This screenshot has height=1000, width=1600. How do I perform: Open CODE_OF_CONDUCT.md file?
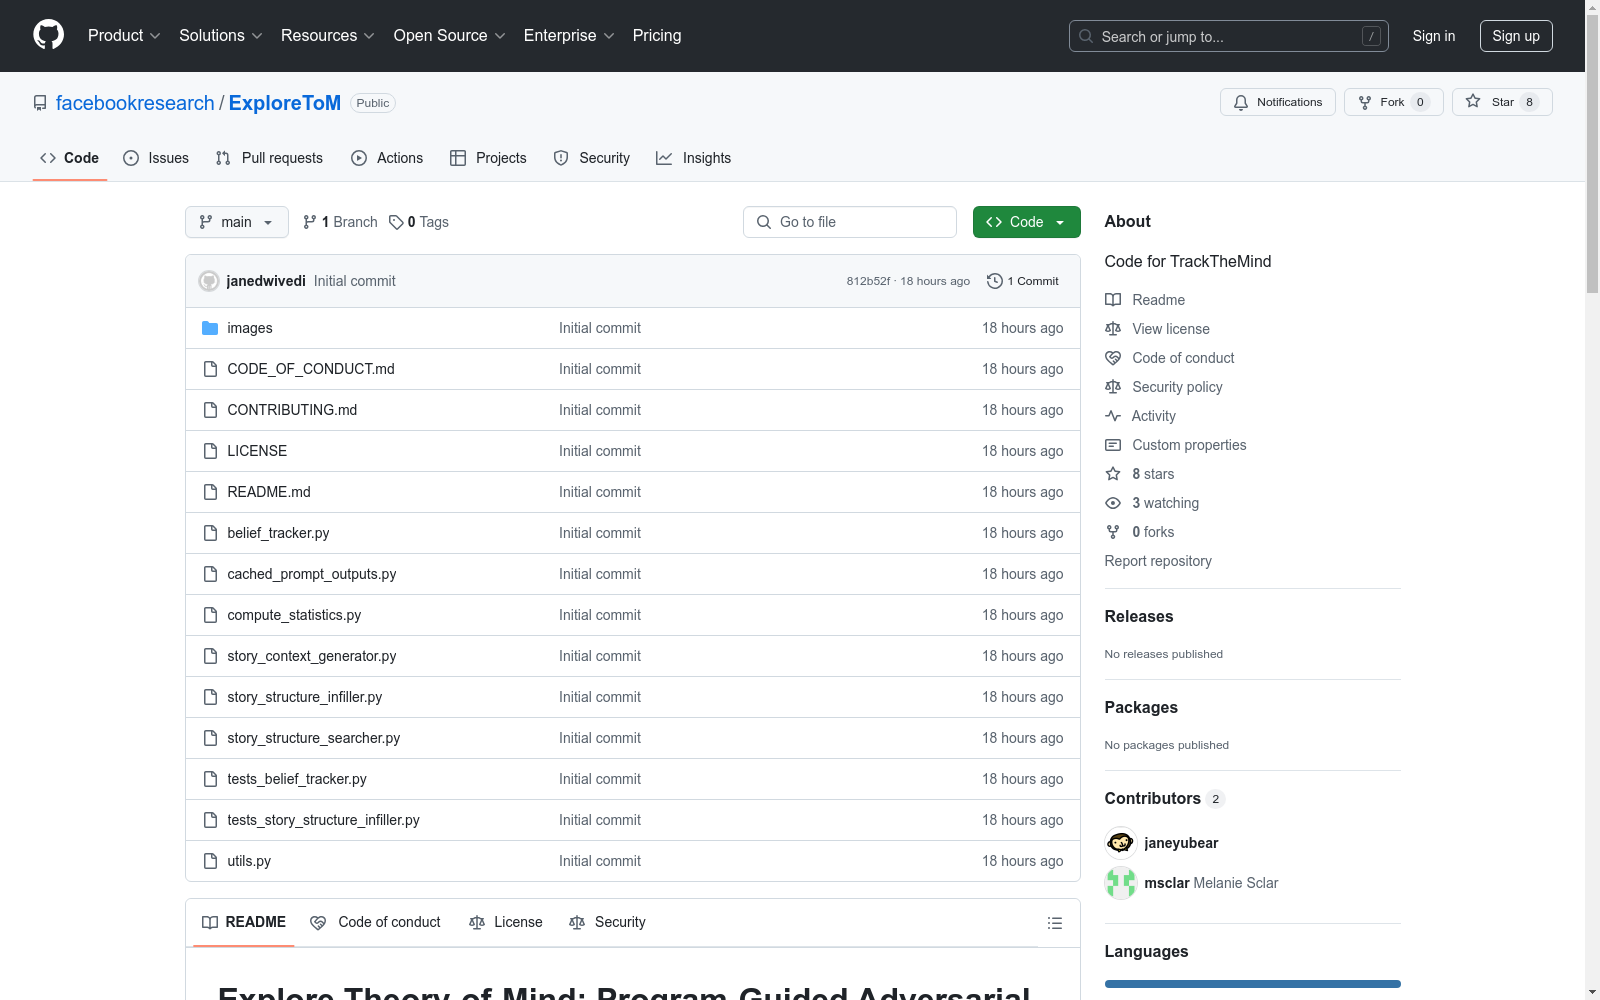(x=311, y=369)
